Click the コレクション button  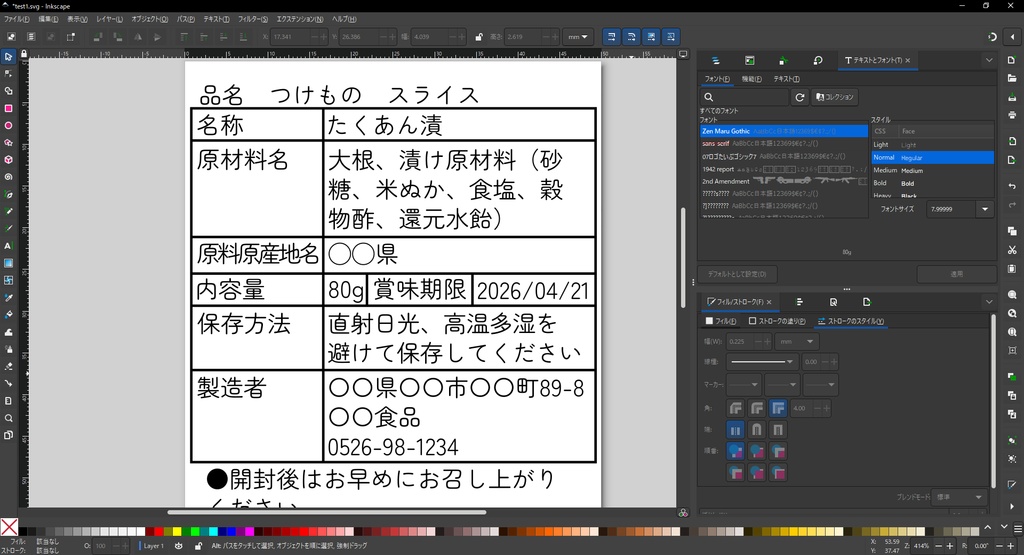pos(835,97)
